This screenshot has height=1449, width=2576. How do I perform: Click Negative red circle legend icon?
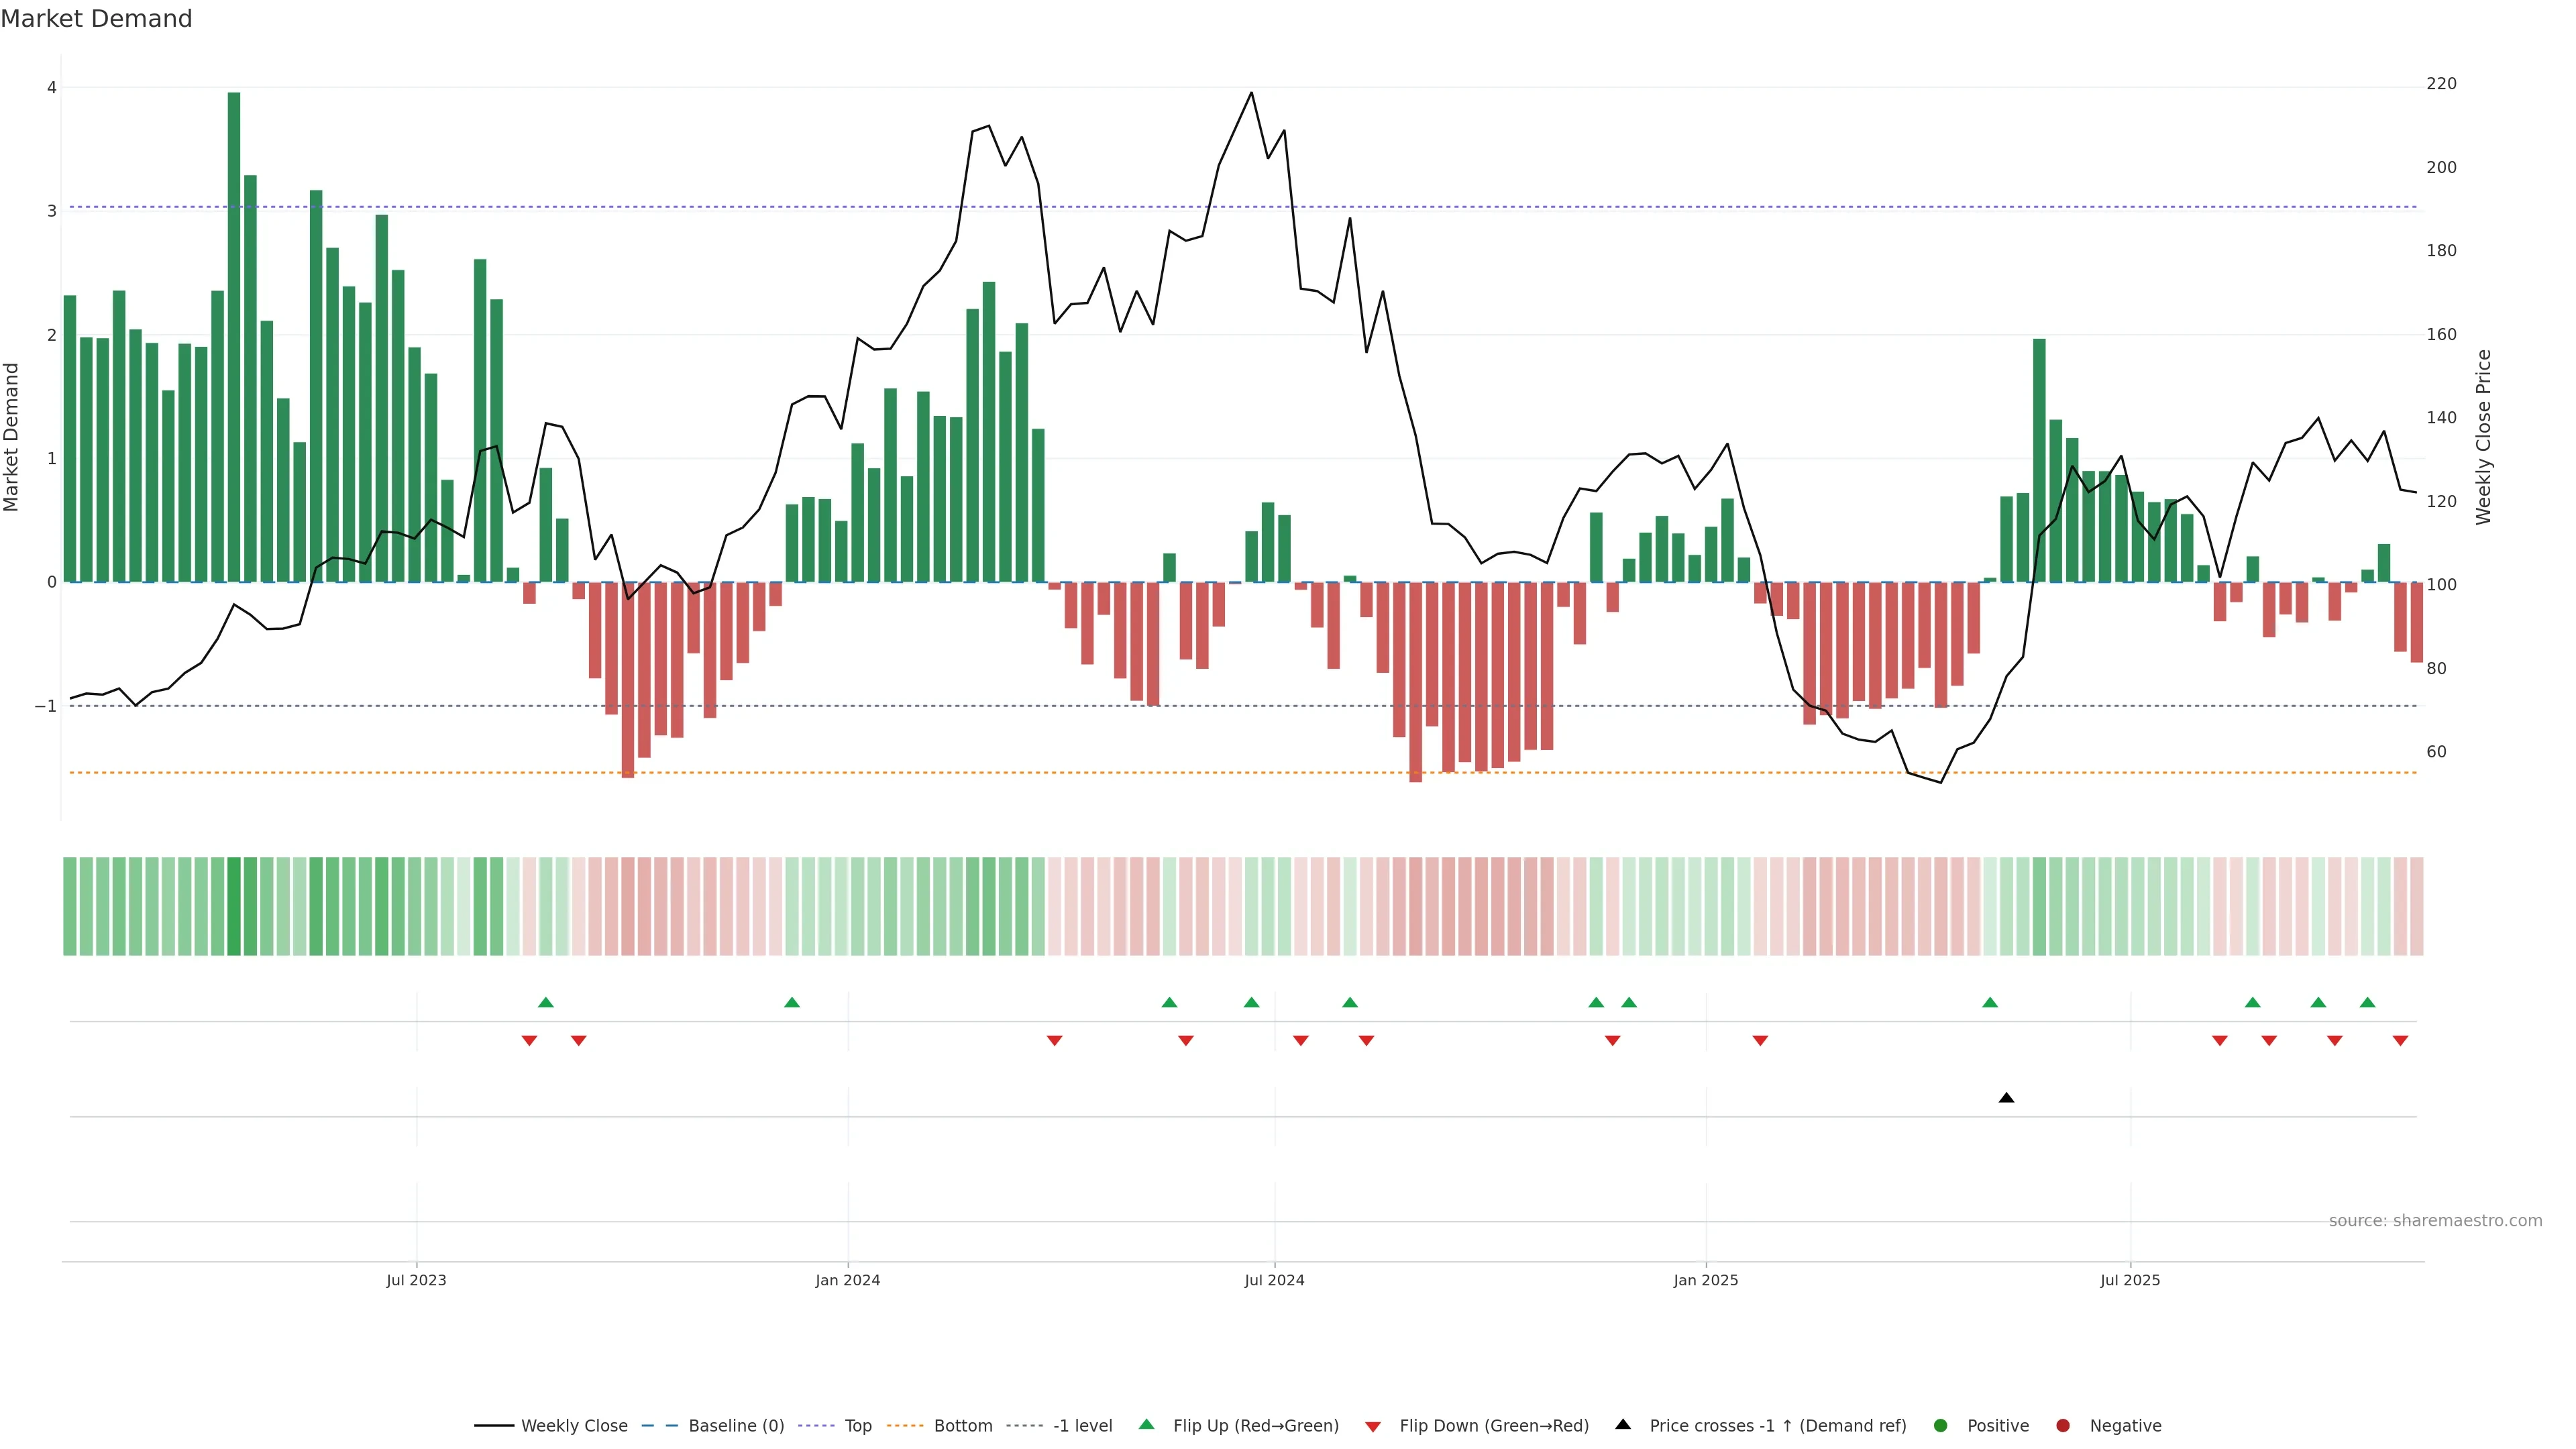coord(2063,1426)
